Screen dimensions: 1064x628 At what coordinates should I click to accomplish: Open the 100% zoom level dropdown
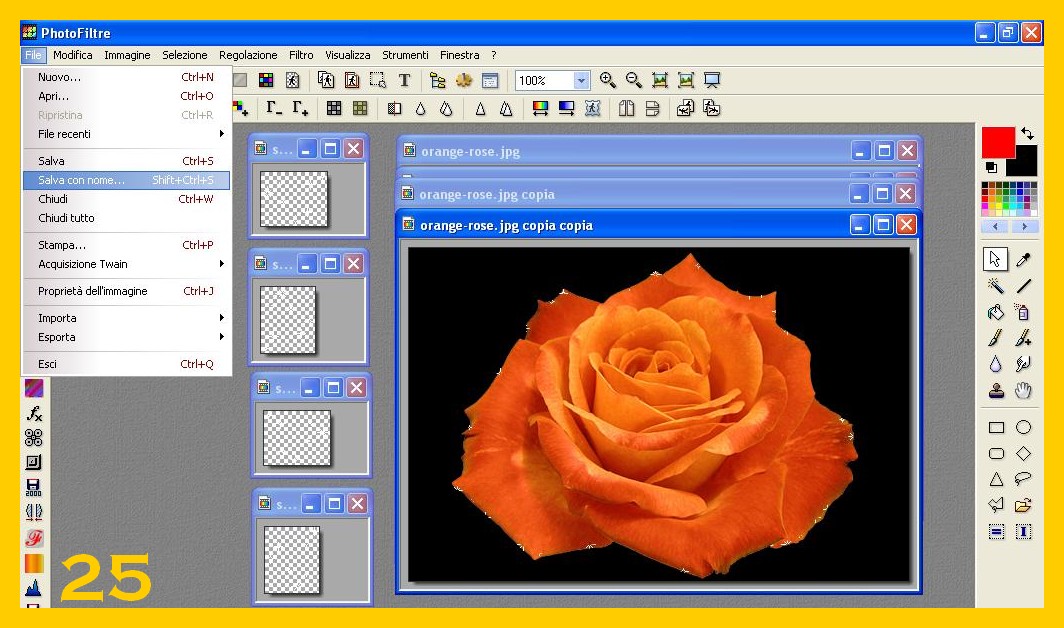click(x=581, y=81)
